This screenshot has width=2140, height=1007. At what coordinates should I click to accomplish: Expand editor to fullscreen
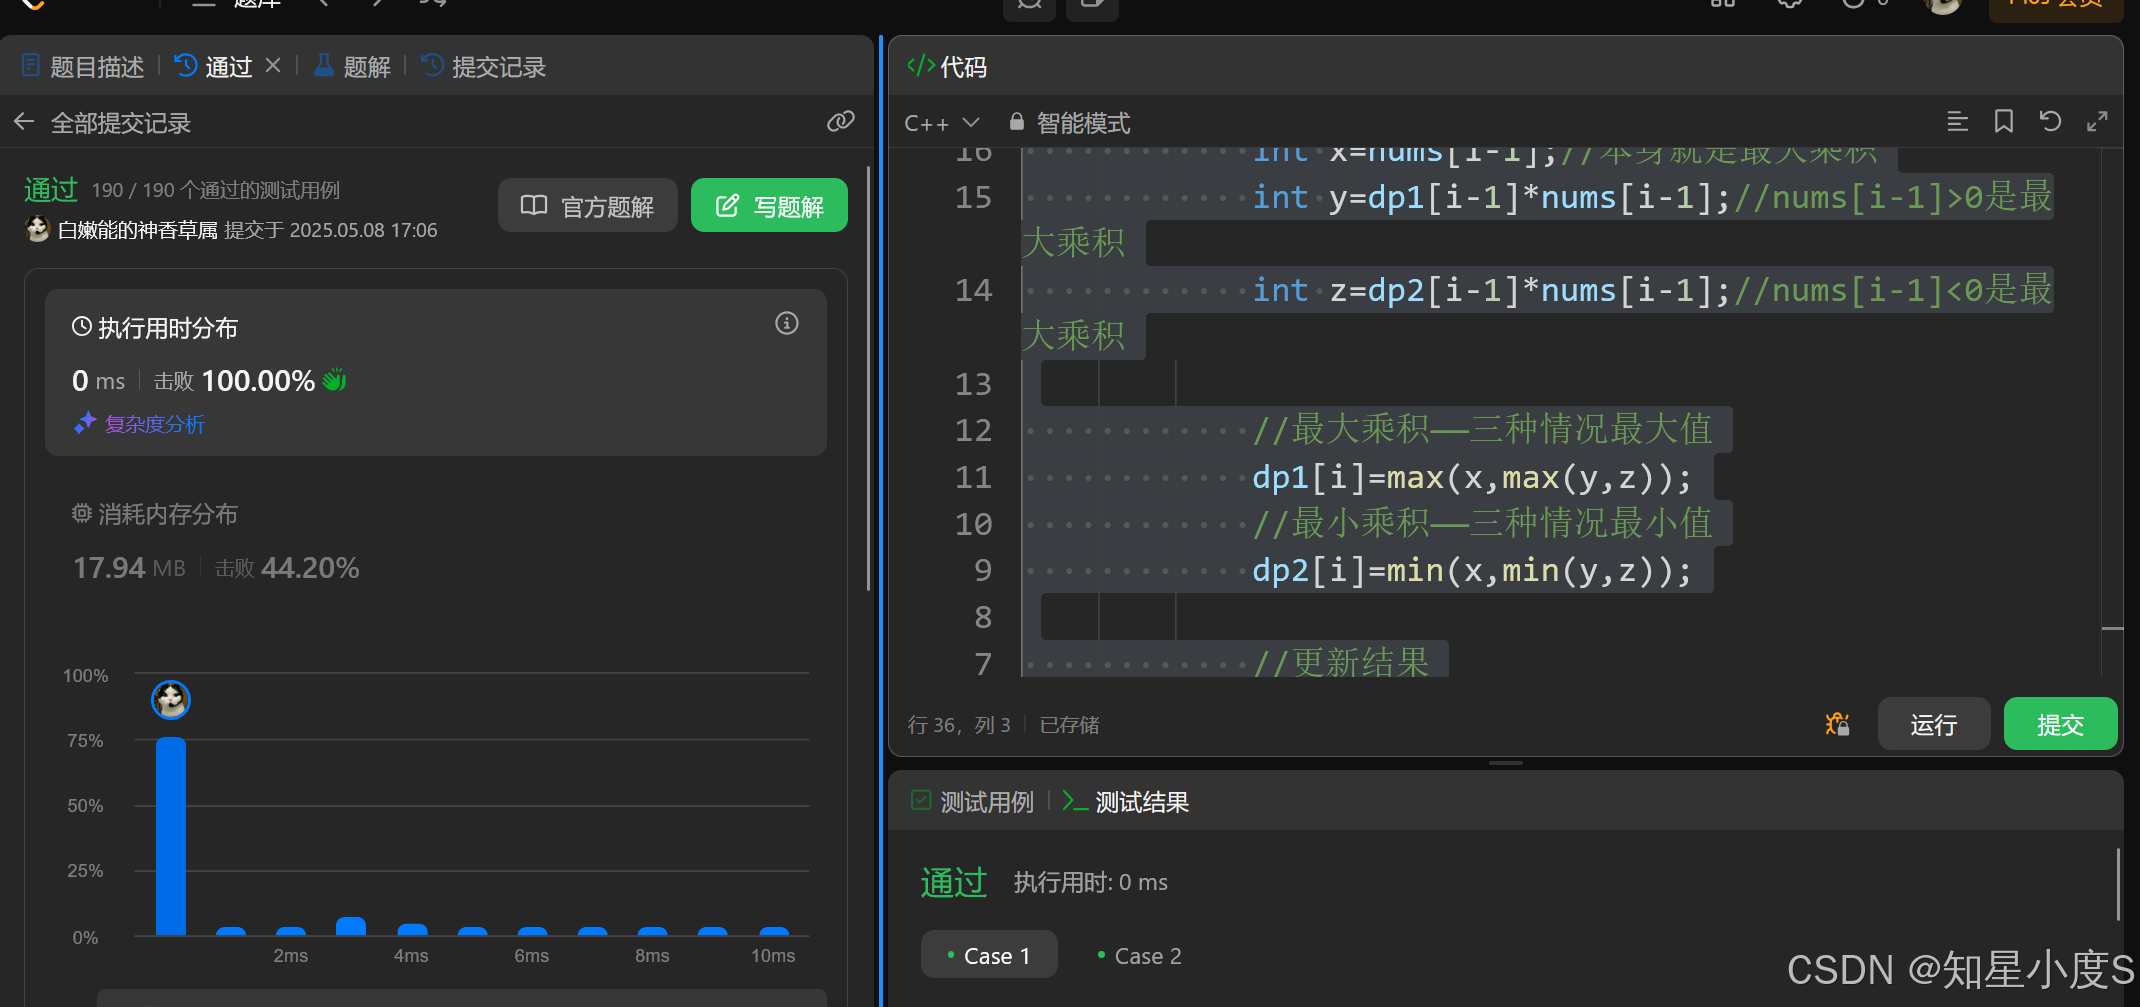point(2097,122)
